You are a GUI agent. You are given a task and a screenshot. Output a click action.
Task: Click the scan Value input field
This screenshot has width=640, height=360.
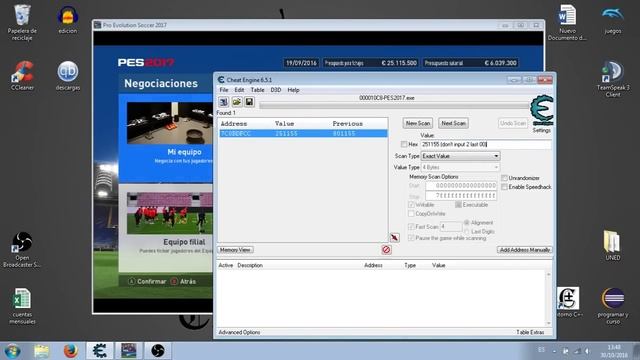click(486, 144)
